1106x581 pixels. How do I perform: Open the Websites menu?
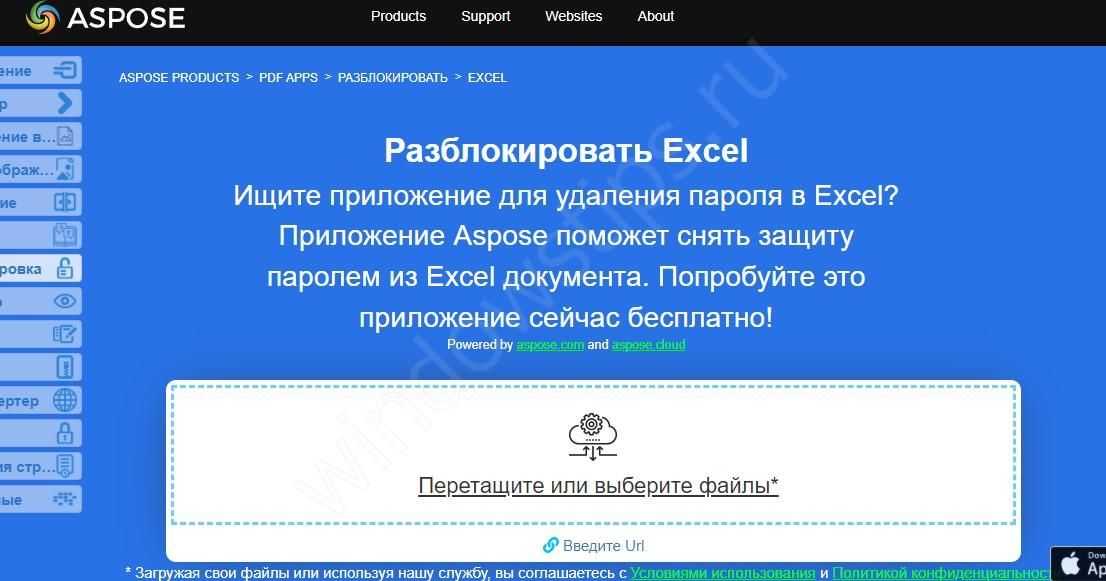pos(573,16)
